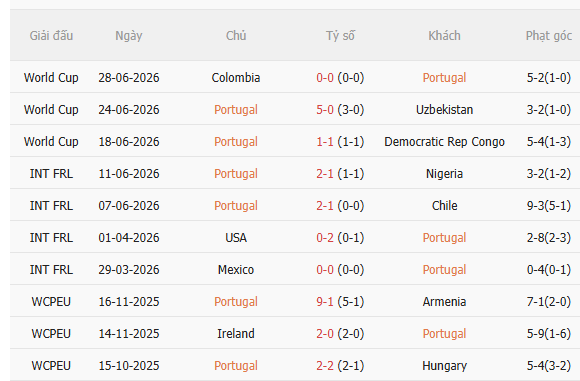Click the Giải đấu column header
This screenshot has width=580, height=381.
pos(51,36)
